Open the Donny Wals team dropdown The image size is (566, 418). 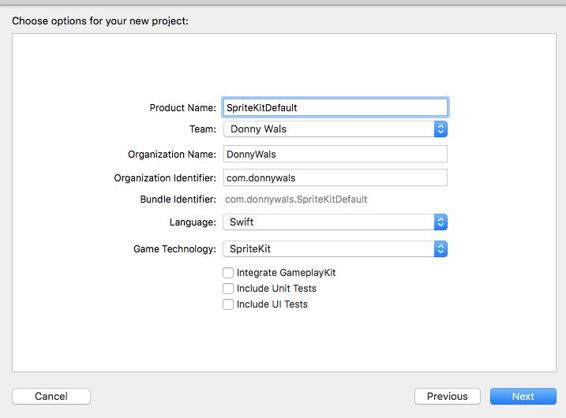(335, 129)
